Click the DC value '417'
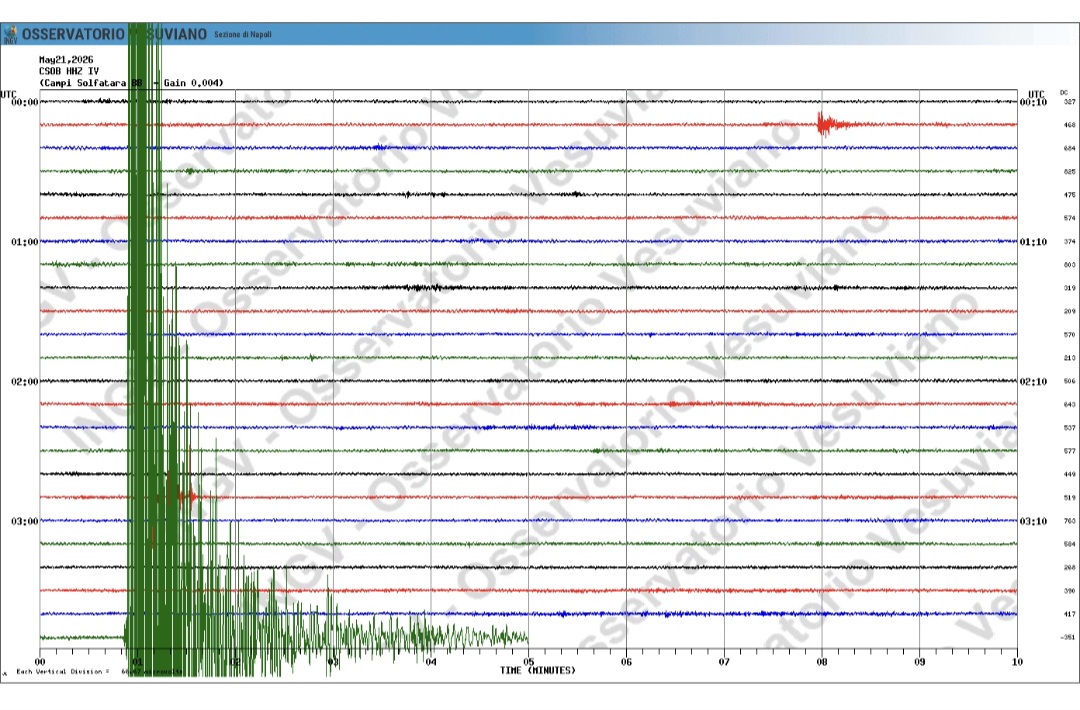 tap(1069, 614)
